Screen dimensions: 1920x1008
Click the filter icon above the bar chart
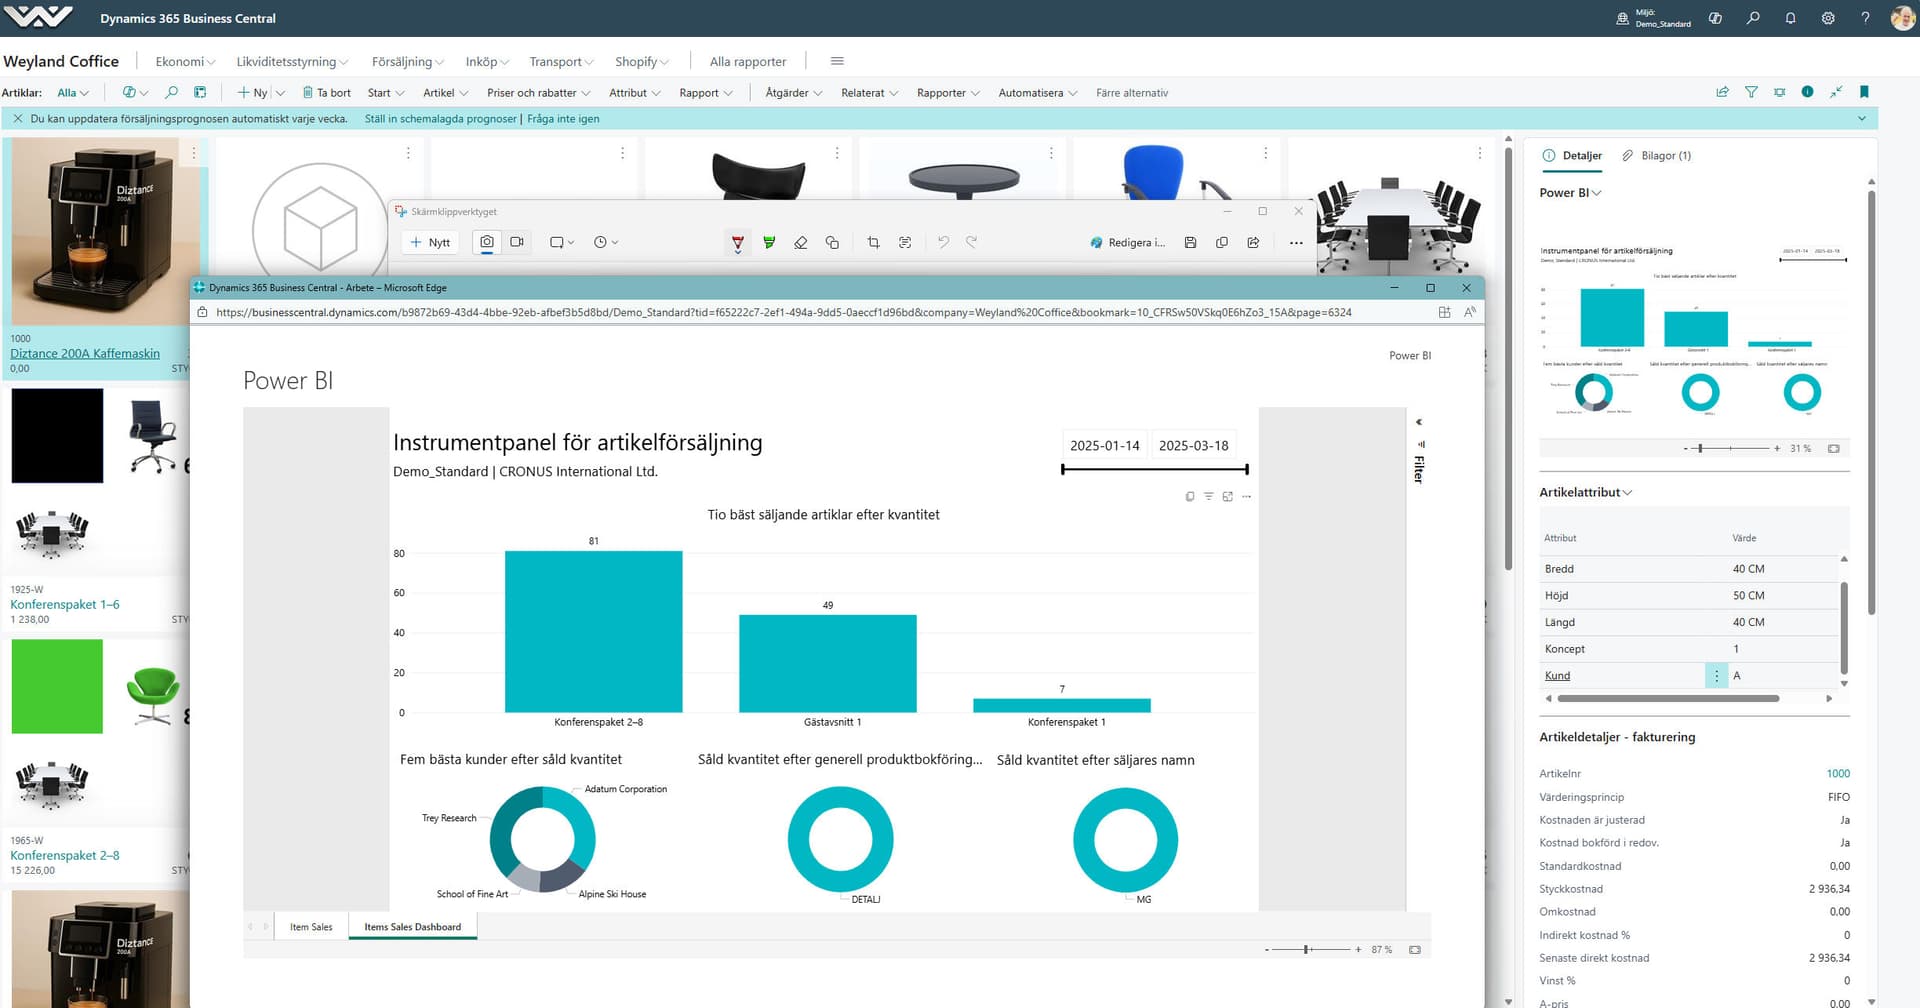click(1209, 496)
